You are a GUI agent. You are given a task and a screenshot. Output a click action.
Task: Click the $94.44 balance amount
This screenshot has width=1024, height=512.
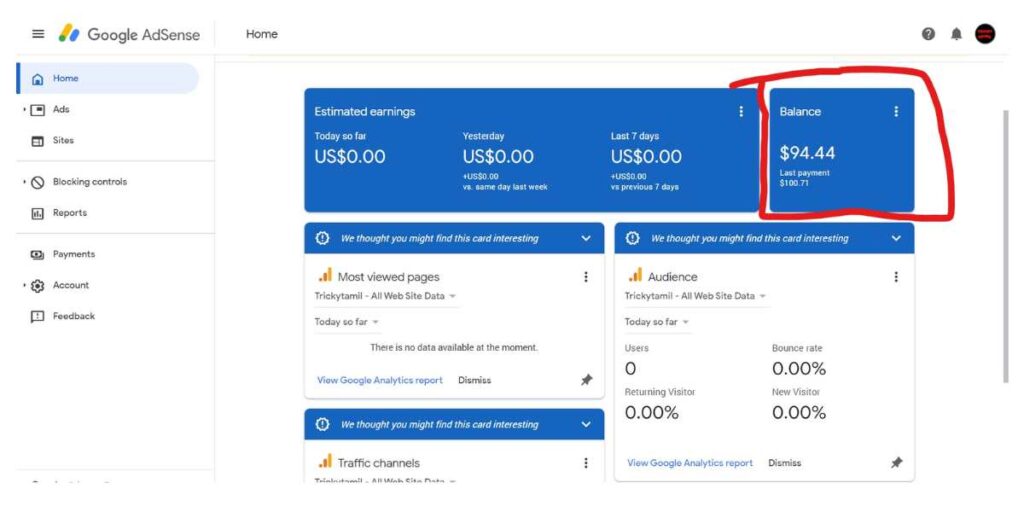[807, 153]
